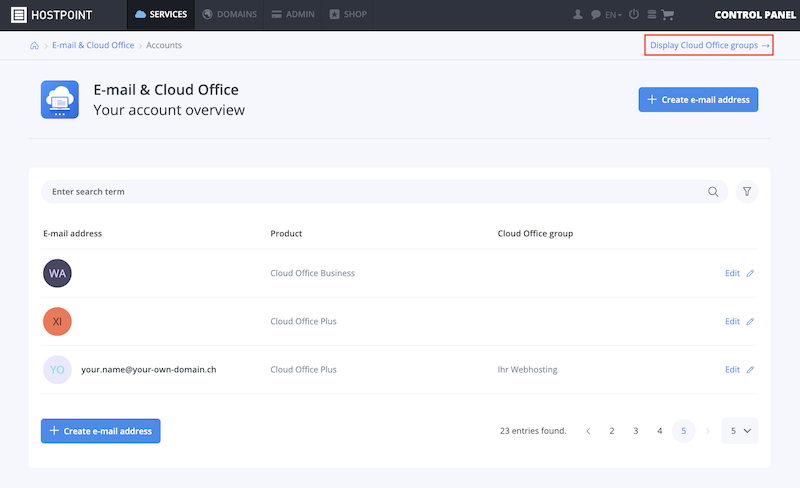Click top Create e-mail address button

(698, 100)
